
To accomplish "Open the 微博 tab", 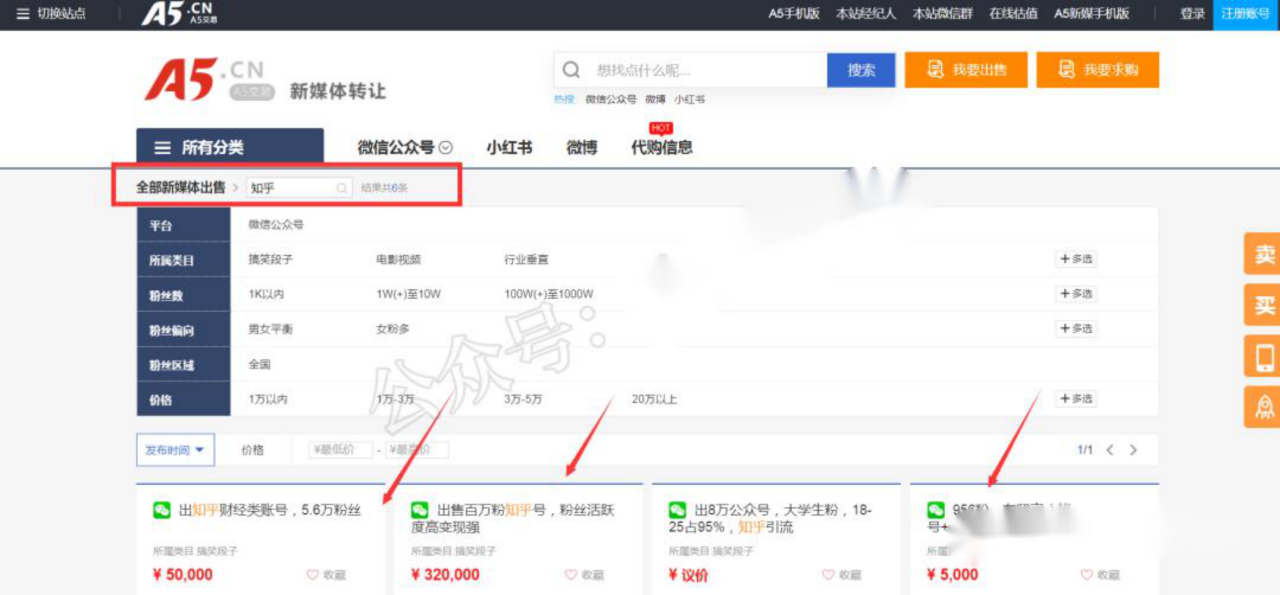I will tap(582, 148).
